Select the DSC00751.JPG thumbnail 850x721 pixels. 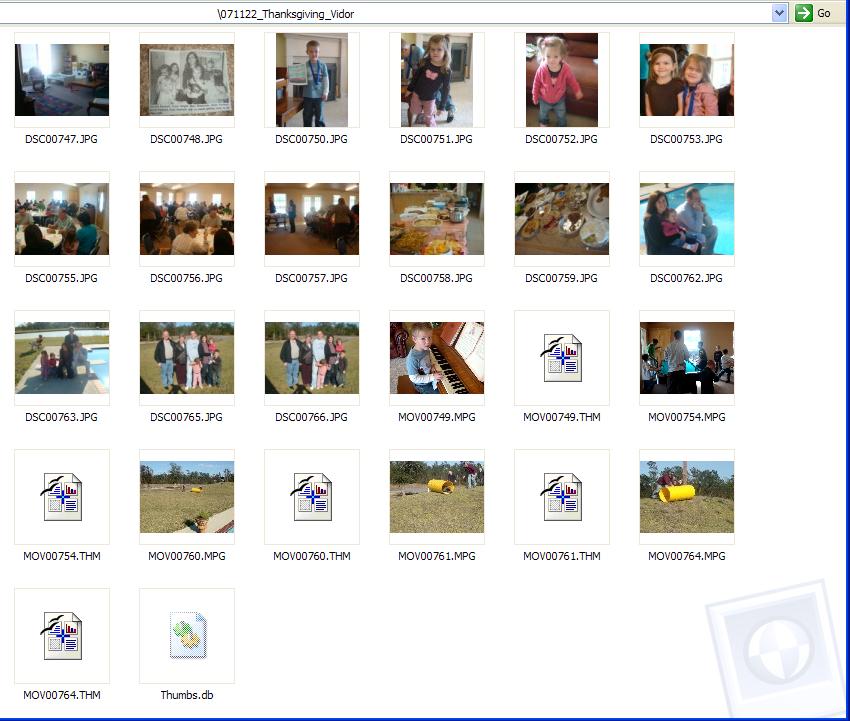(437, 80)
